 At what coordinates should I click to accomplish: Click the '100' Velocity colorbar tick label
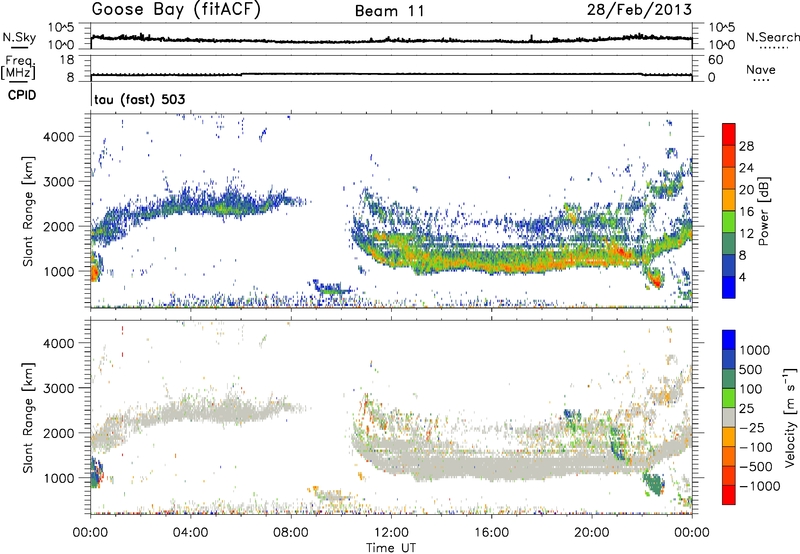pos(750,389)
